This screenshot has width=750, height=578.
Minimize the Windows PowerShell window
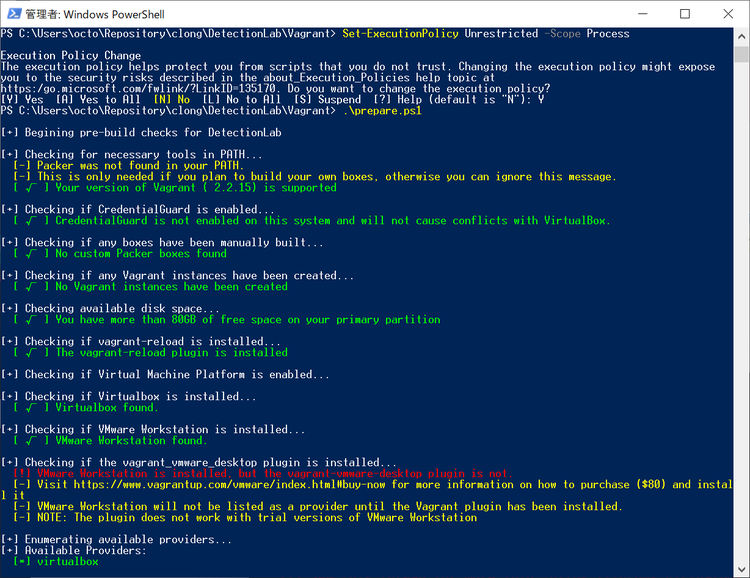tap(642, 14)
